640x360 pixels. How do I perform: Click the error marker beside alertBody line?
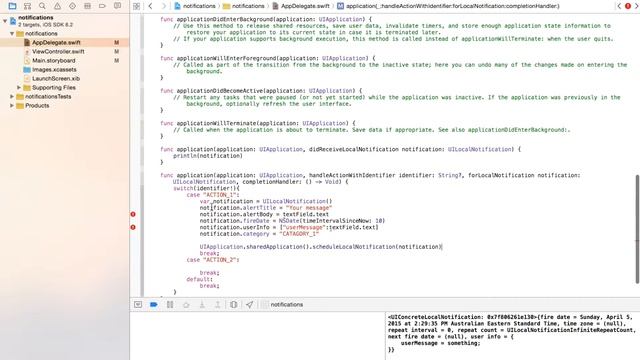(x=133, y=214)
